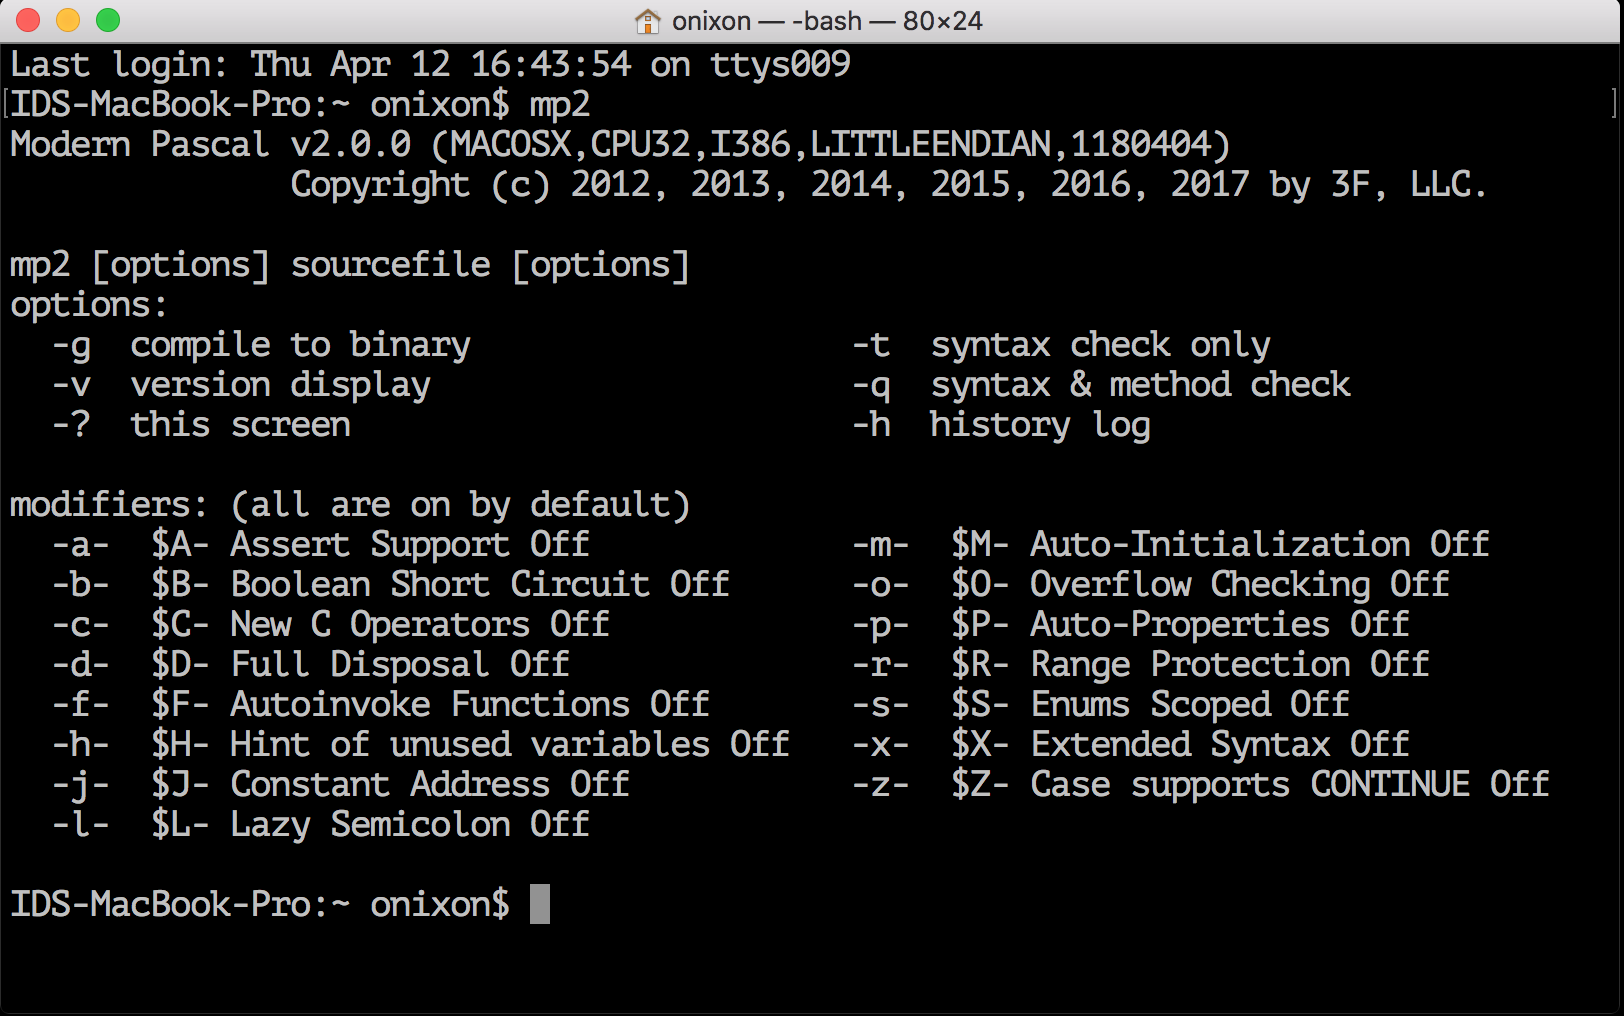Image resolution: width=1624 pixels, height=1016 pixels.
Task: Click the typed 'mp2' command text
Action: pos(560,105)
